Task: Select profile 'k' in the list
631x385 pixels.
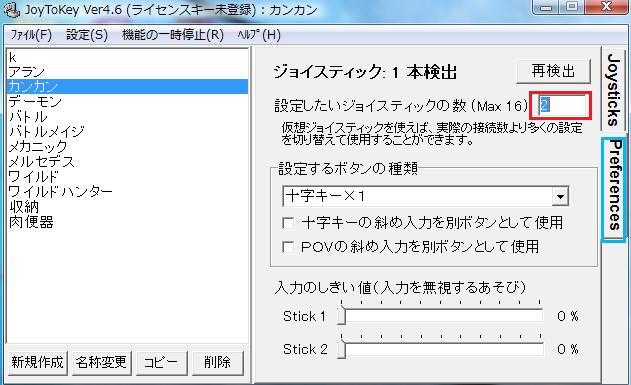Action: point(128,57)
